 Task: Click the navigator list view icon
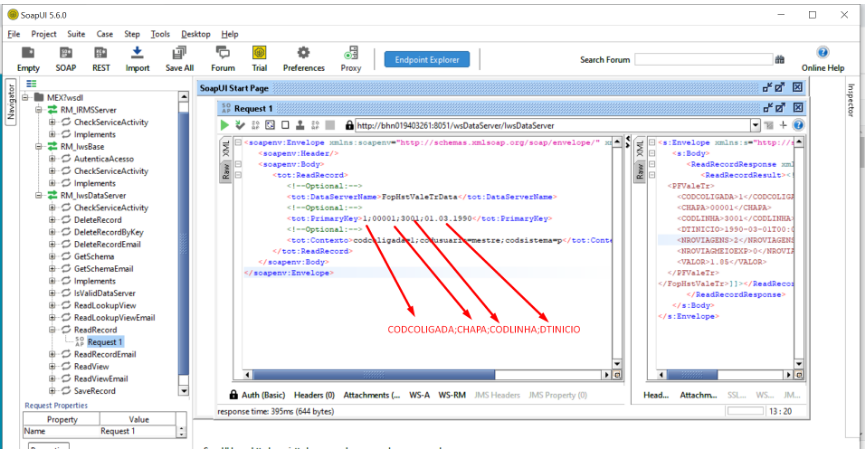[x=31, y=84]
